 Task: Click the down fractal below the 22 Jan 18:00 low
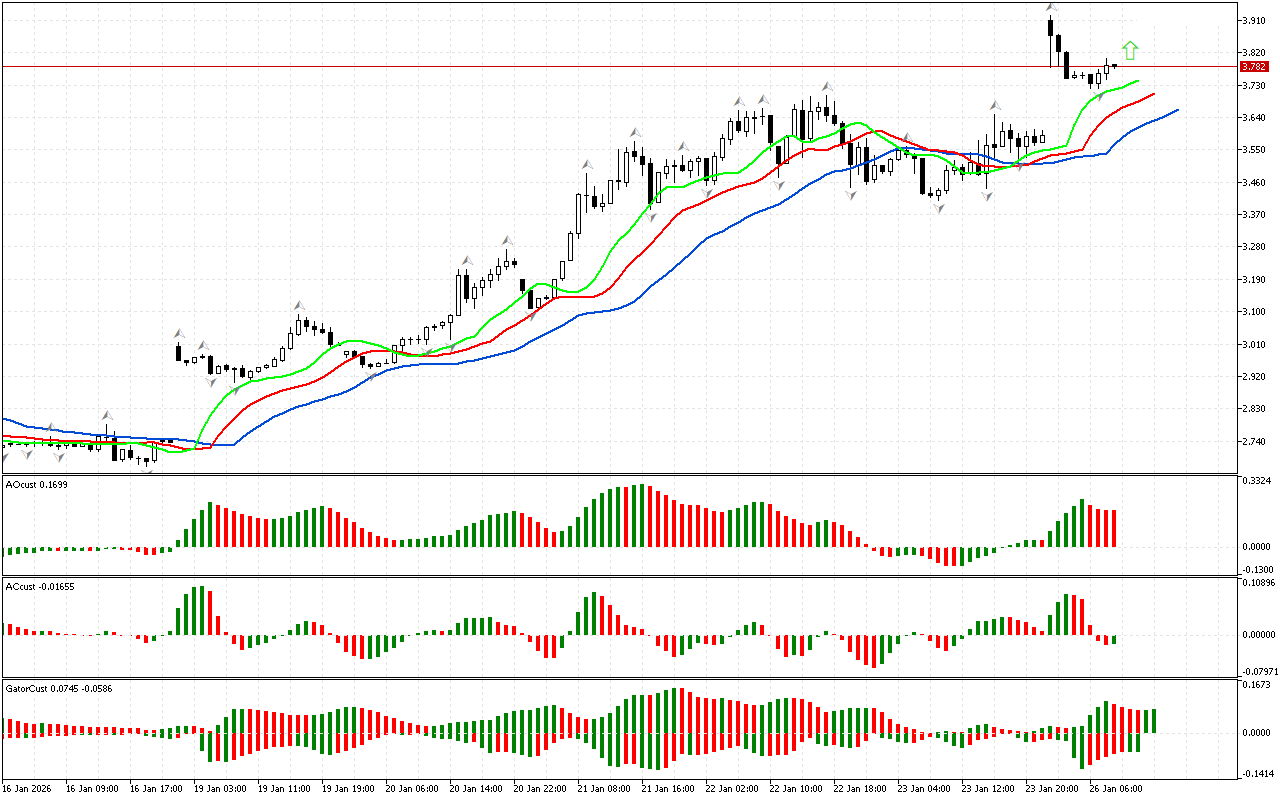[x=851, y=195]
